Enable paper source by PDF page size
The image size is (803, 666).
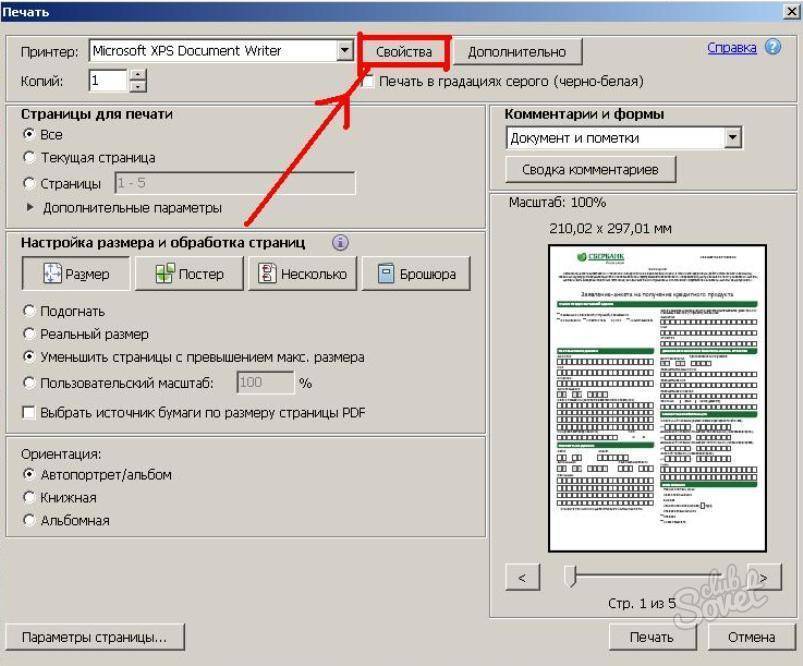(29, 412)
